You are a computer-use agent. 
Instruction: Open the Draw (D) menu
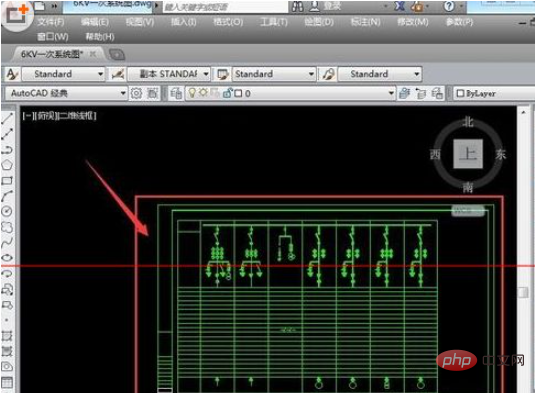click(319, 22)
